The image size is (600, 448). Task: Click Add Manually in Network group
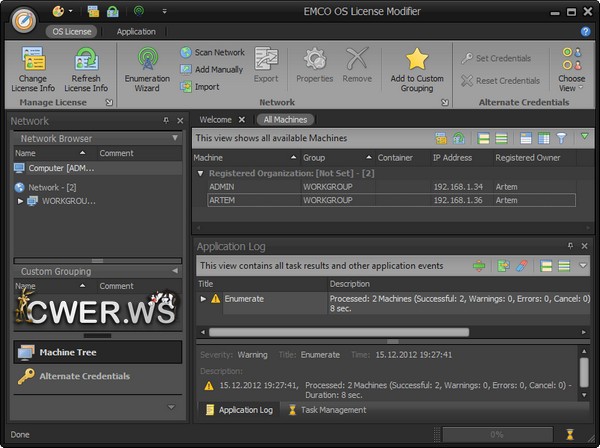click(x=212, y=69)
